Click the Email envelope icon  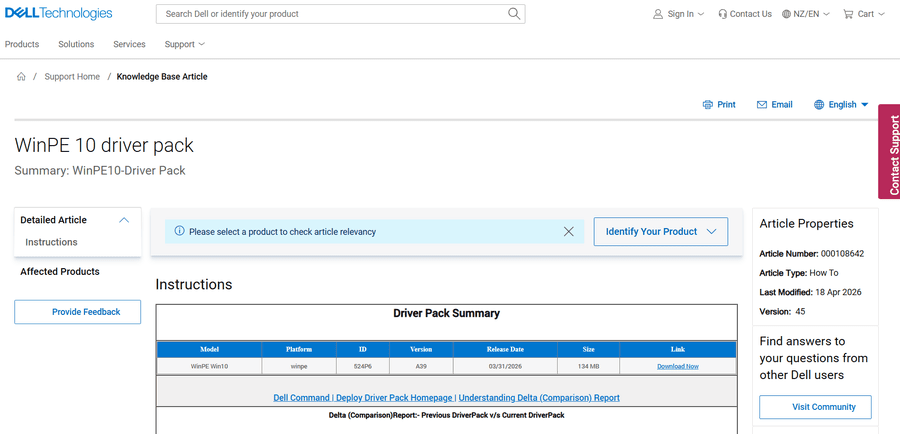coord(762,104)
